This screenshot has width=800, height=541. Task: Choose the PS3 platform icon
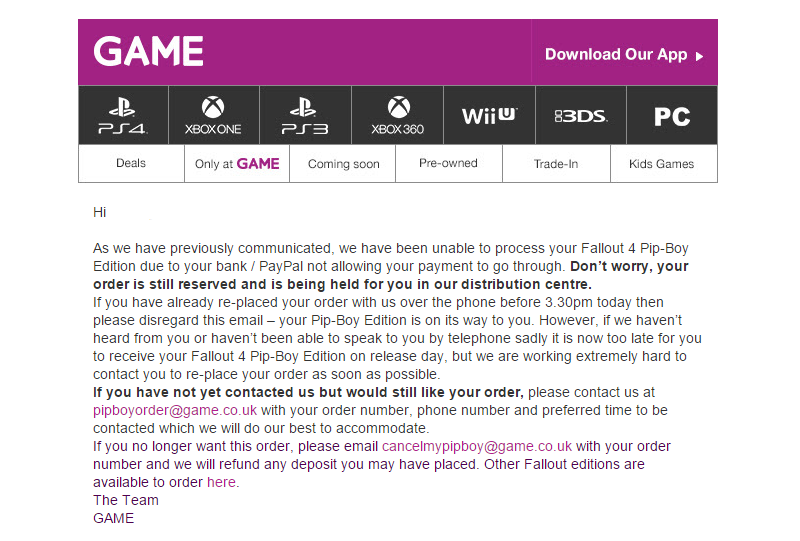(306, 115)
